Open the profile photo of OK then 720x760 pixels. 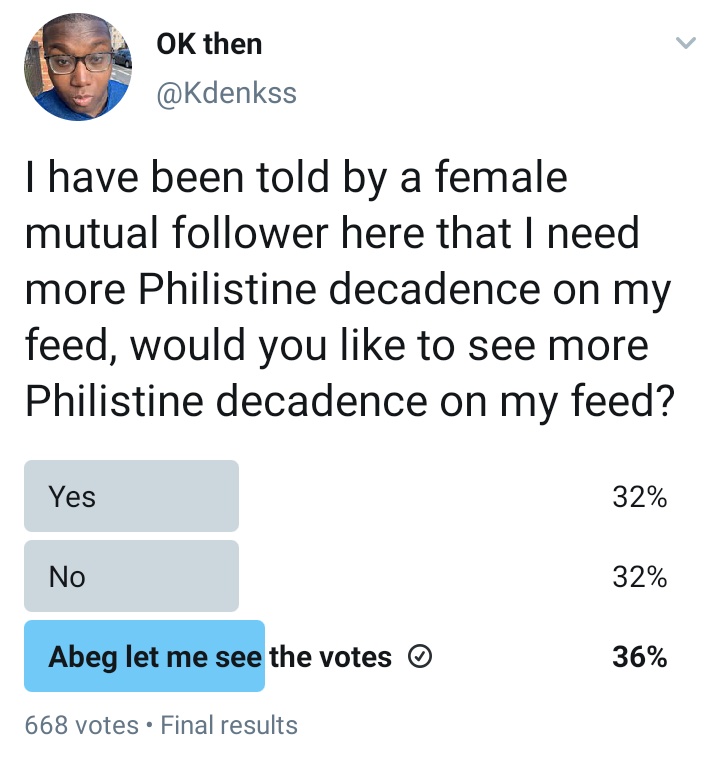click(x=78, y=66)
